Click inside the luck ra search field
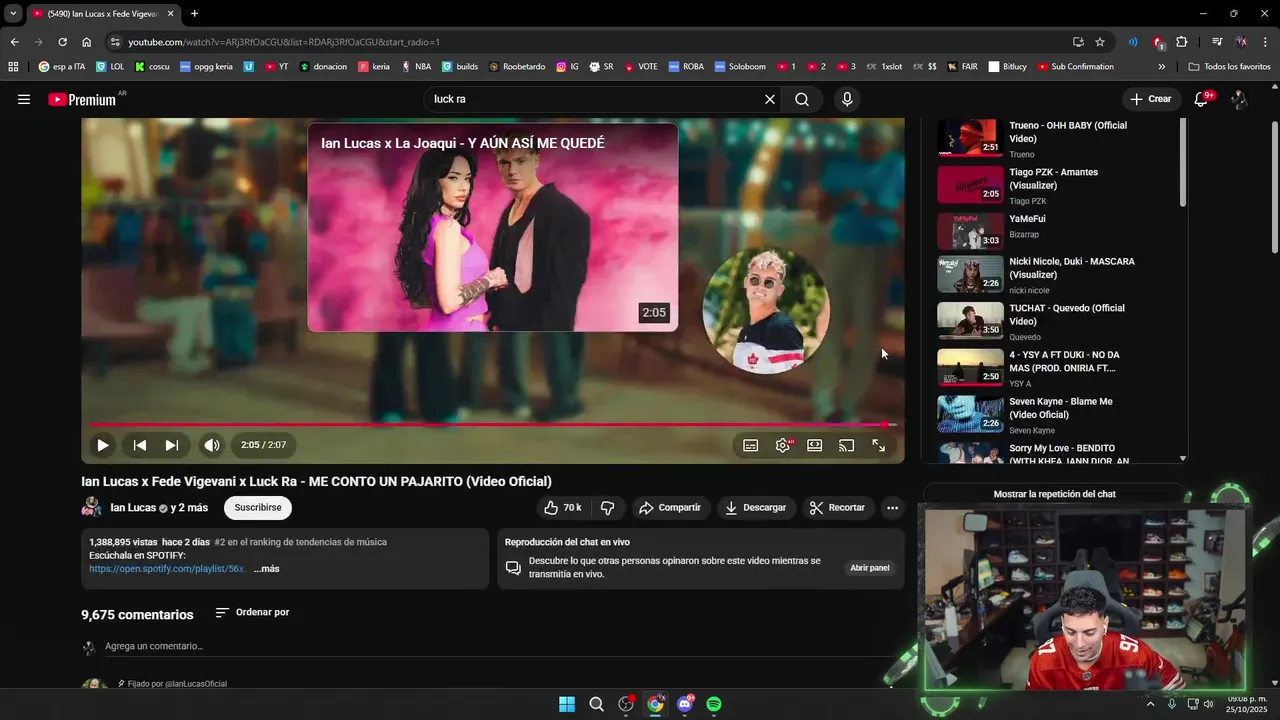Viewport: 1280px width, 720px height. point(590,99)
